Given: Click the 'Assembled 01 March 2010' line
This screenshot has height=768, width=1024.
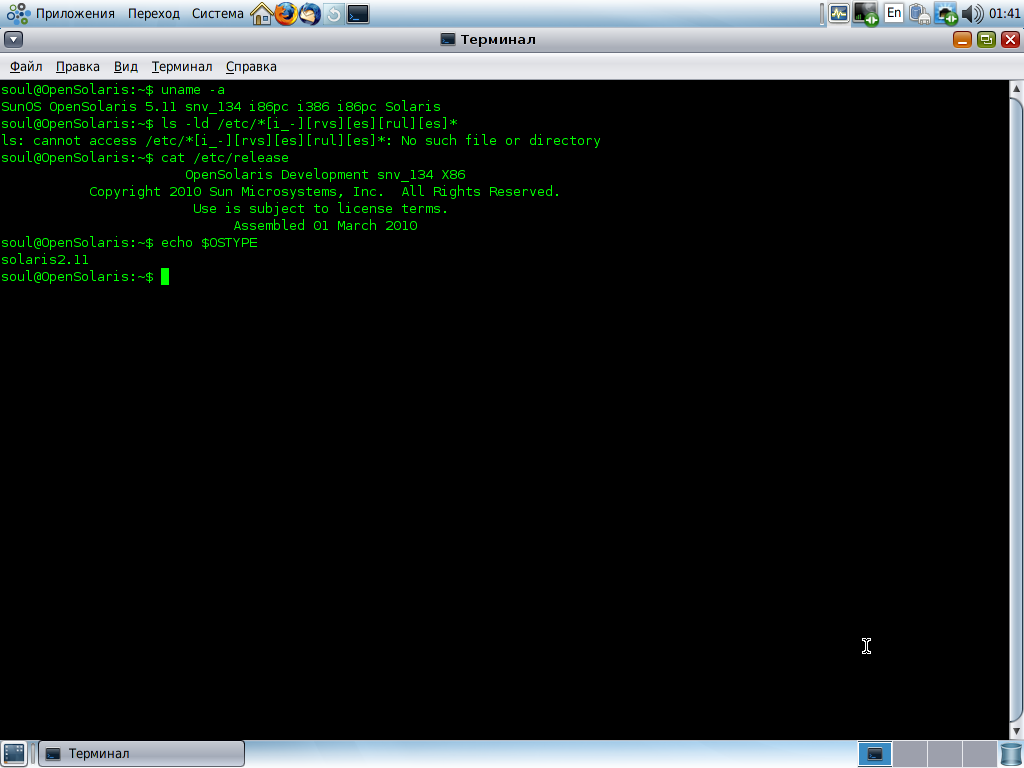Looking at the screenshot, I should (x=325, y=225).
